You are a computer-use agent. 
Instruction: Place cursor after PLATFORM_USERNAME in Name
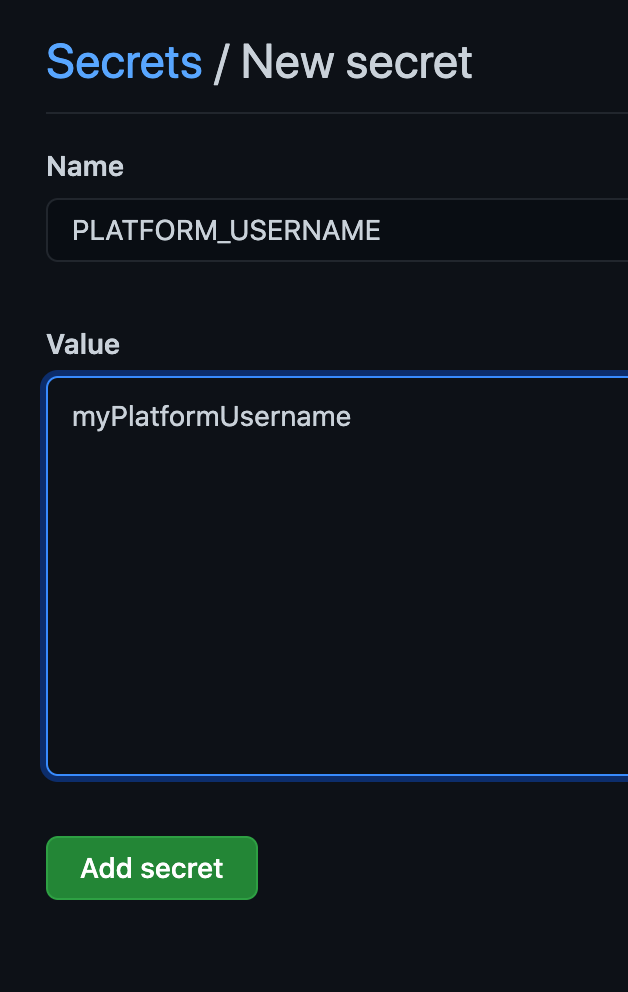tap(383, 231)
